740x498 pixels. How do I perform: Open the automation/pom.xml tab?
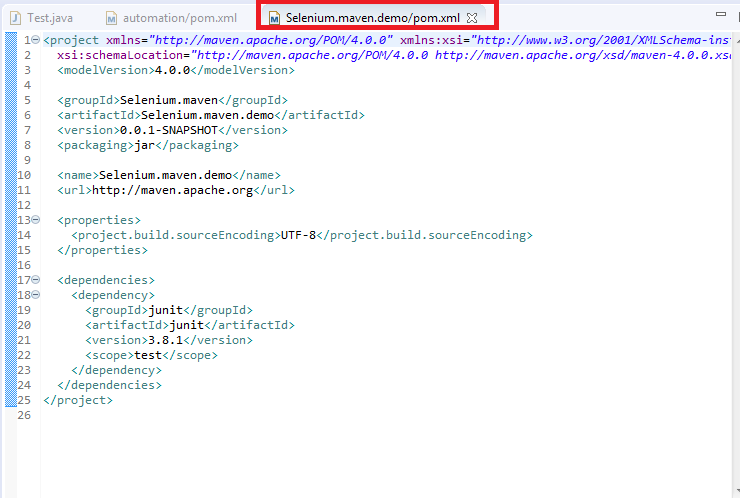click(180, 18)
